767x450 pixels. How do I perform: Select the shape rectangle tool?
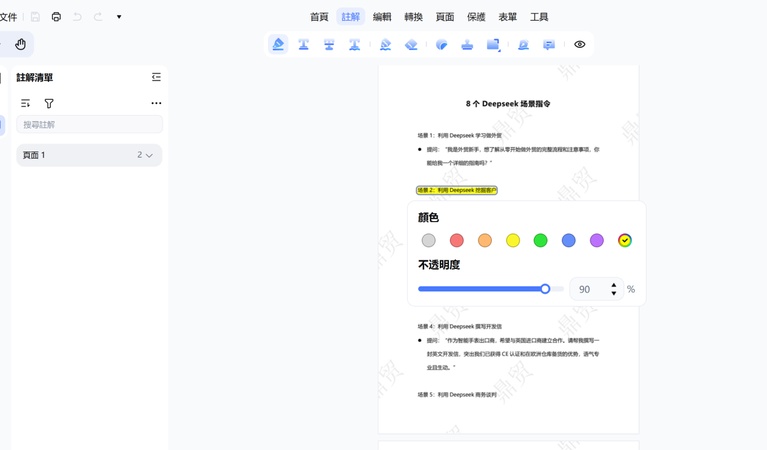tap(493, 45)
